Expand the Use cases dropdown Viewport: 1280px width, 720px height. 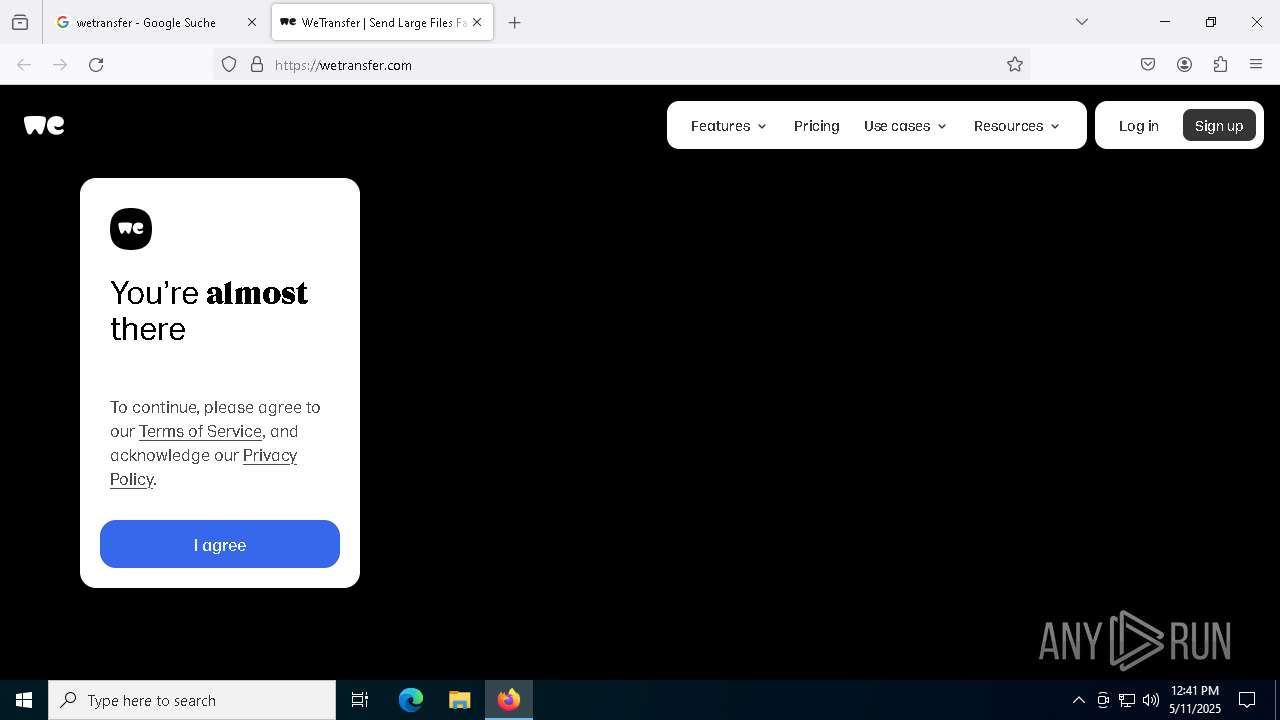(x=905, y=126)
